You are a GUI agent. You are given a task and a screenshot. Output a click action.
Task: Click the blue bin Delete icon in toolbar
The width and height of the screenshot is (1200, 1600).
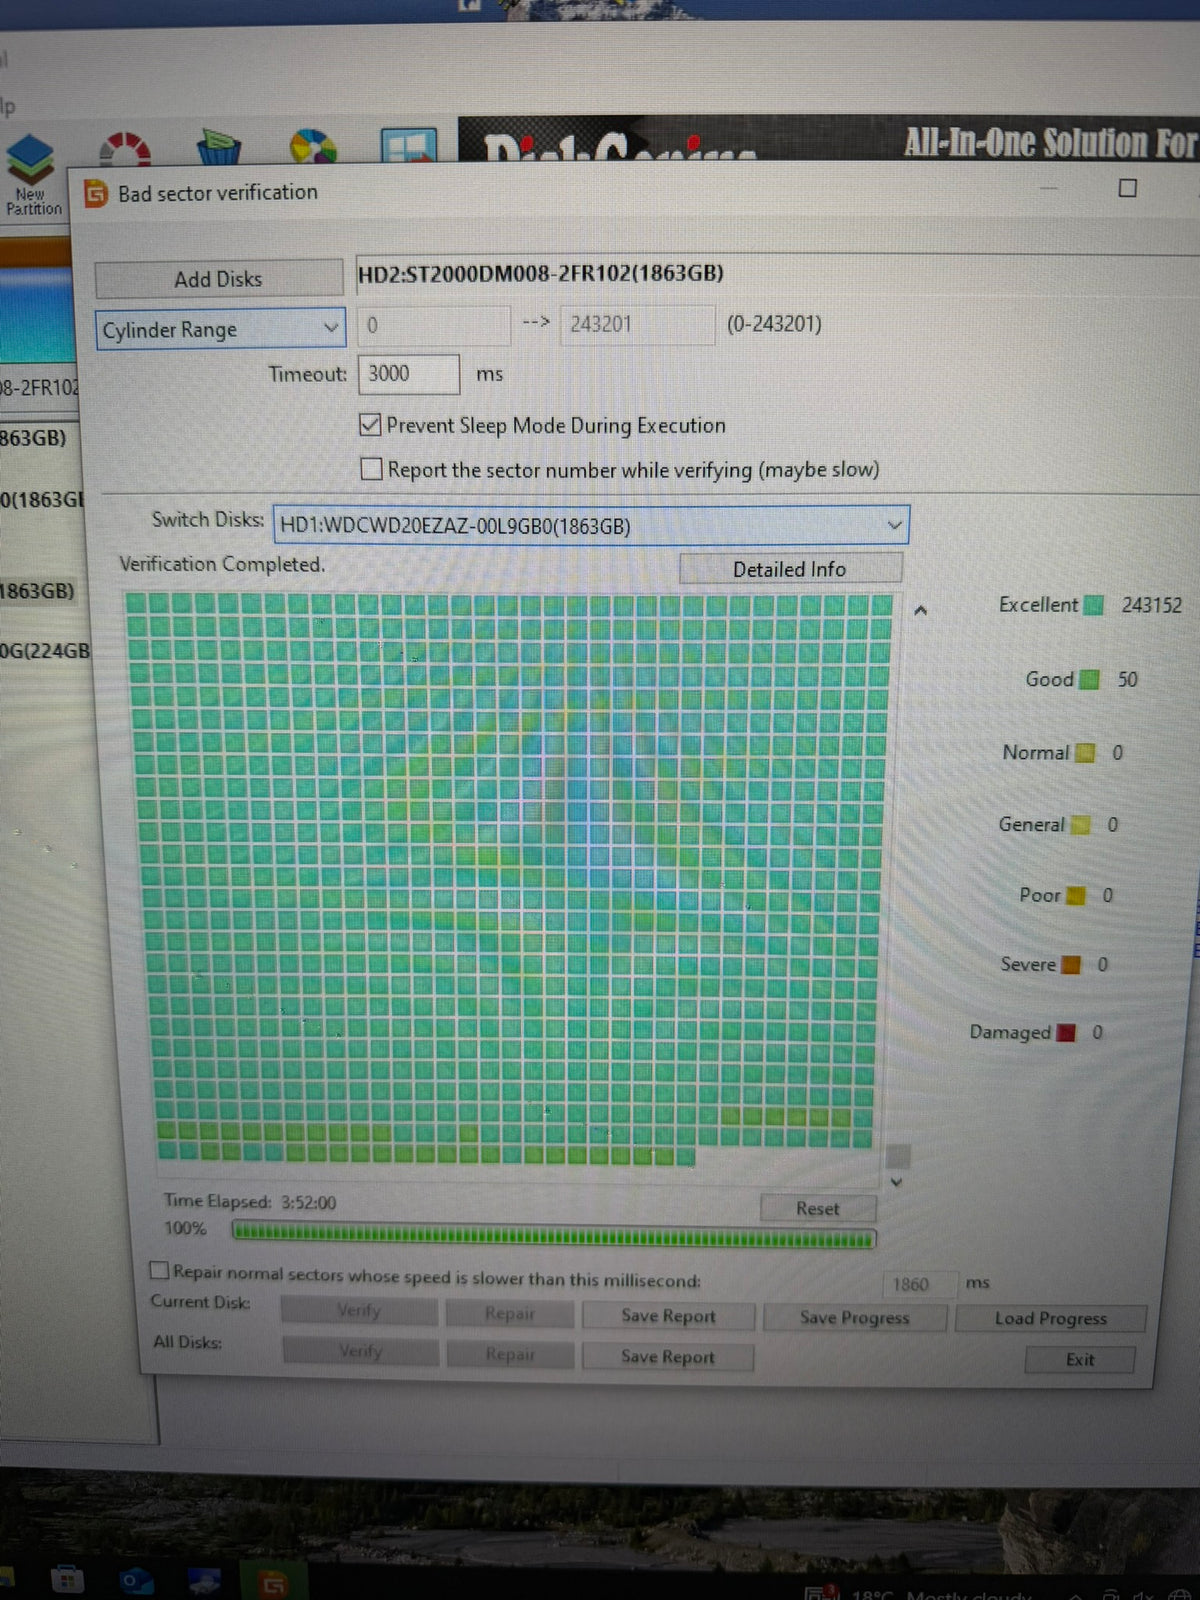coord(219,147)
